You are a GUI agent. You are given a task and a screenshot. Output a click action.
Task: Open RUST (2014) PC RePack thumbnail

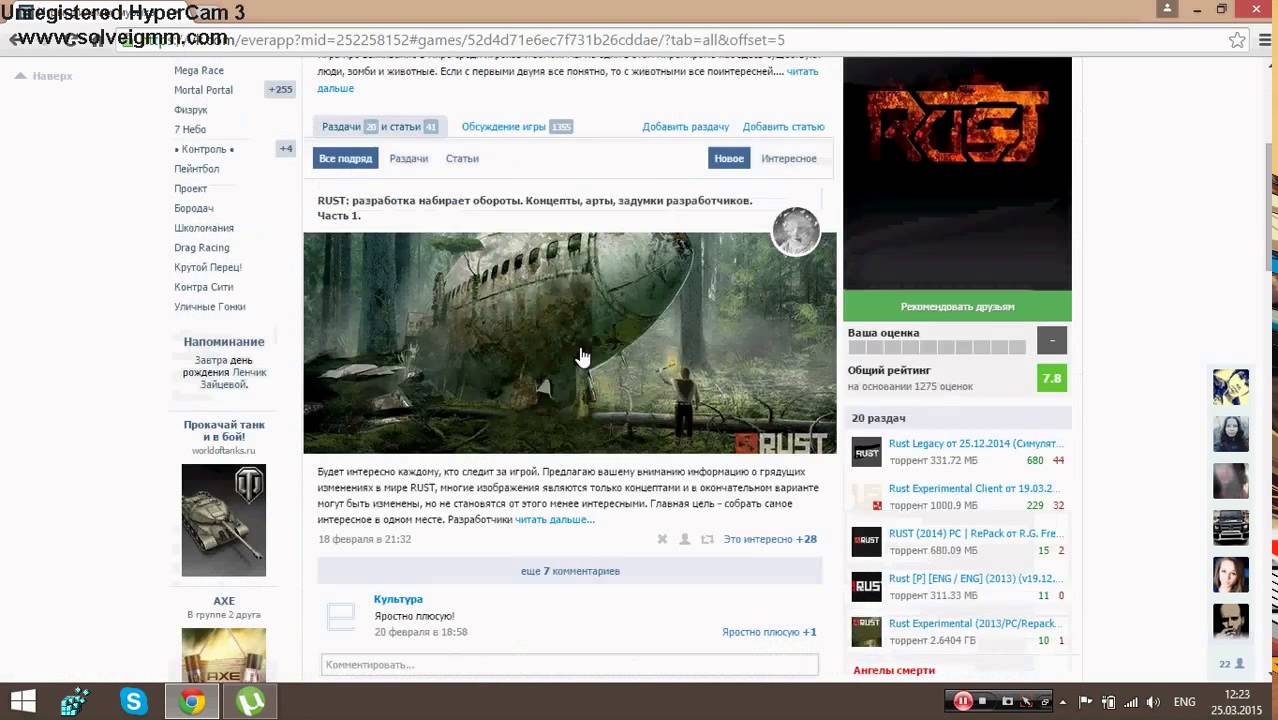click(x=866, y=542)
